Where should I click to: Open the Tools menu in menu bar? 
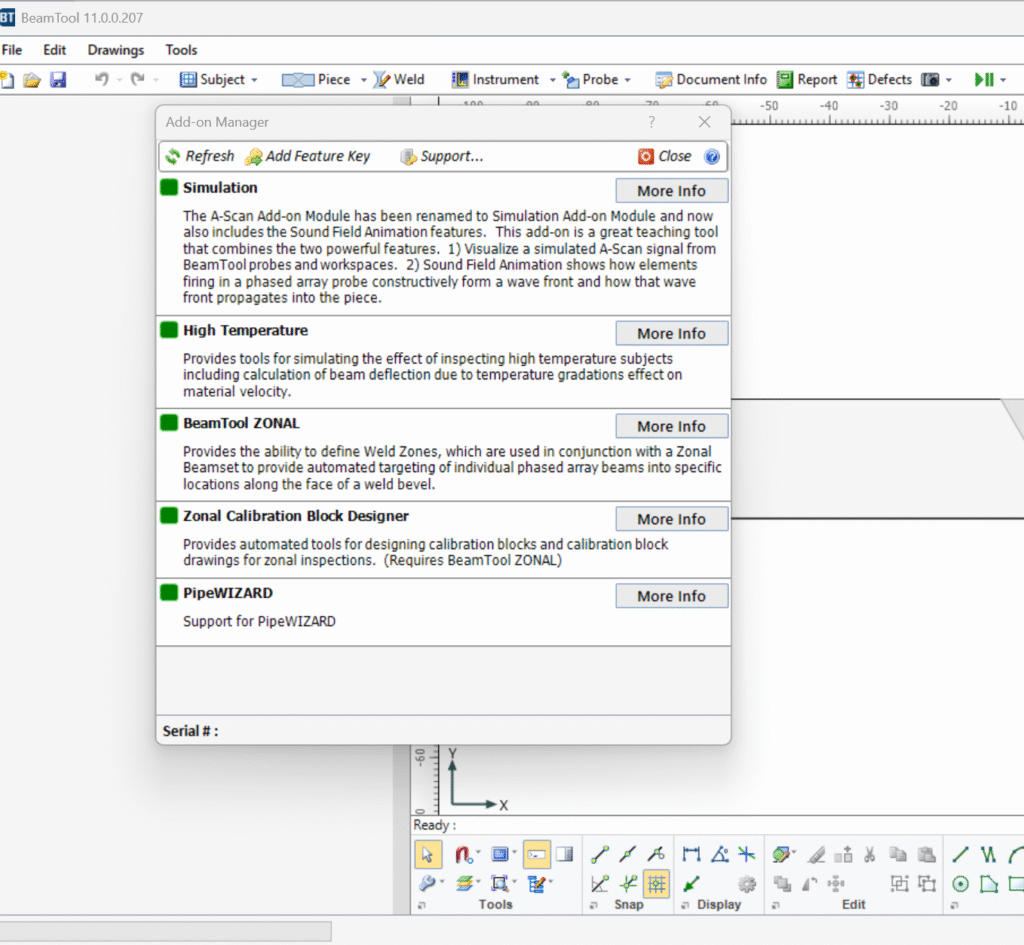pos(181,50)
